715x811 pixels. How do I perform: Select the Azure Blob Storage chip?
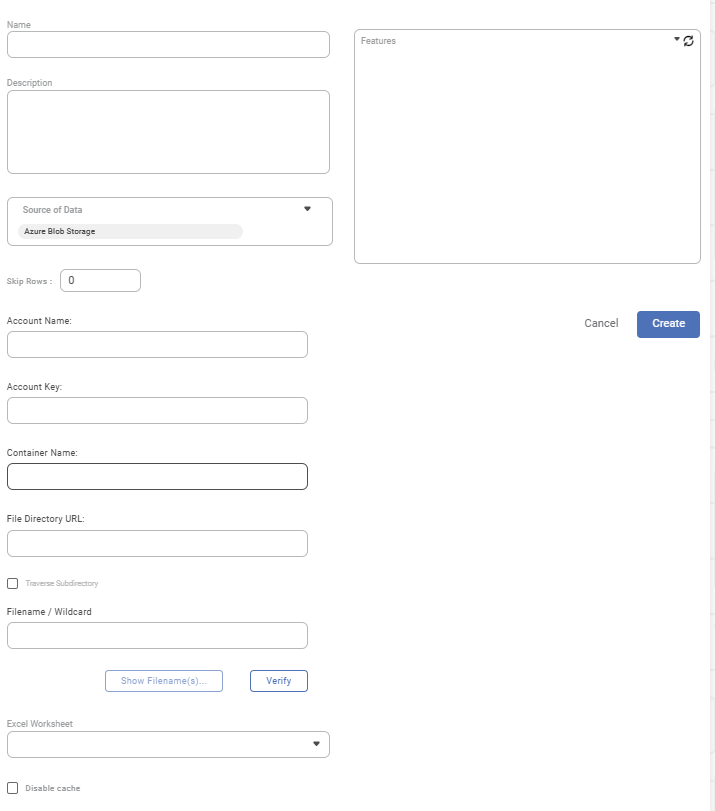[x=130, y=231]
